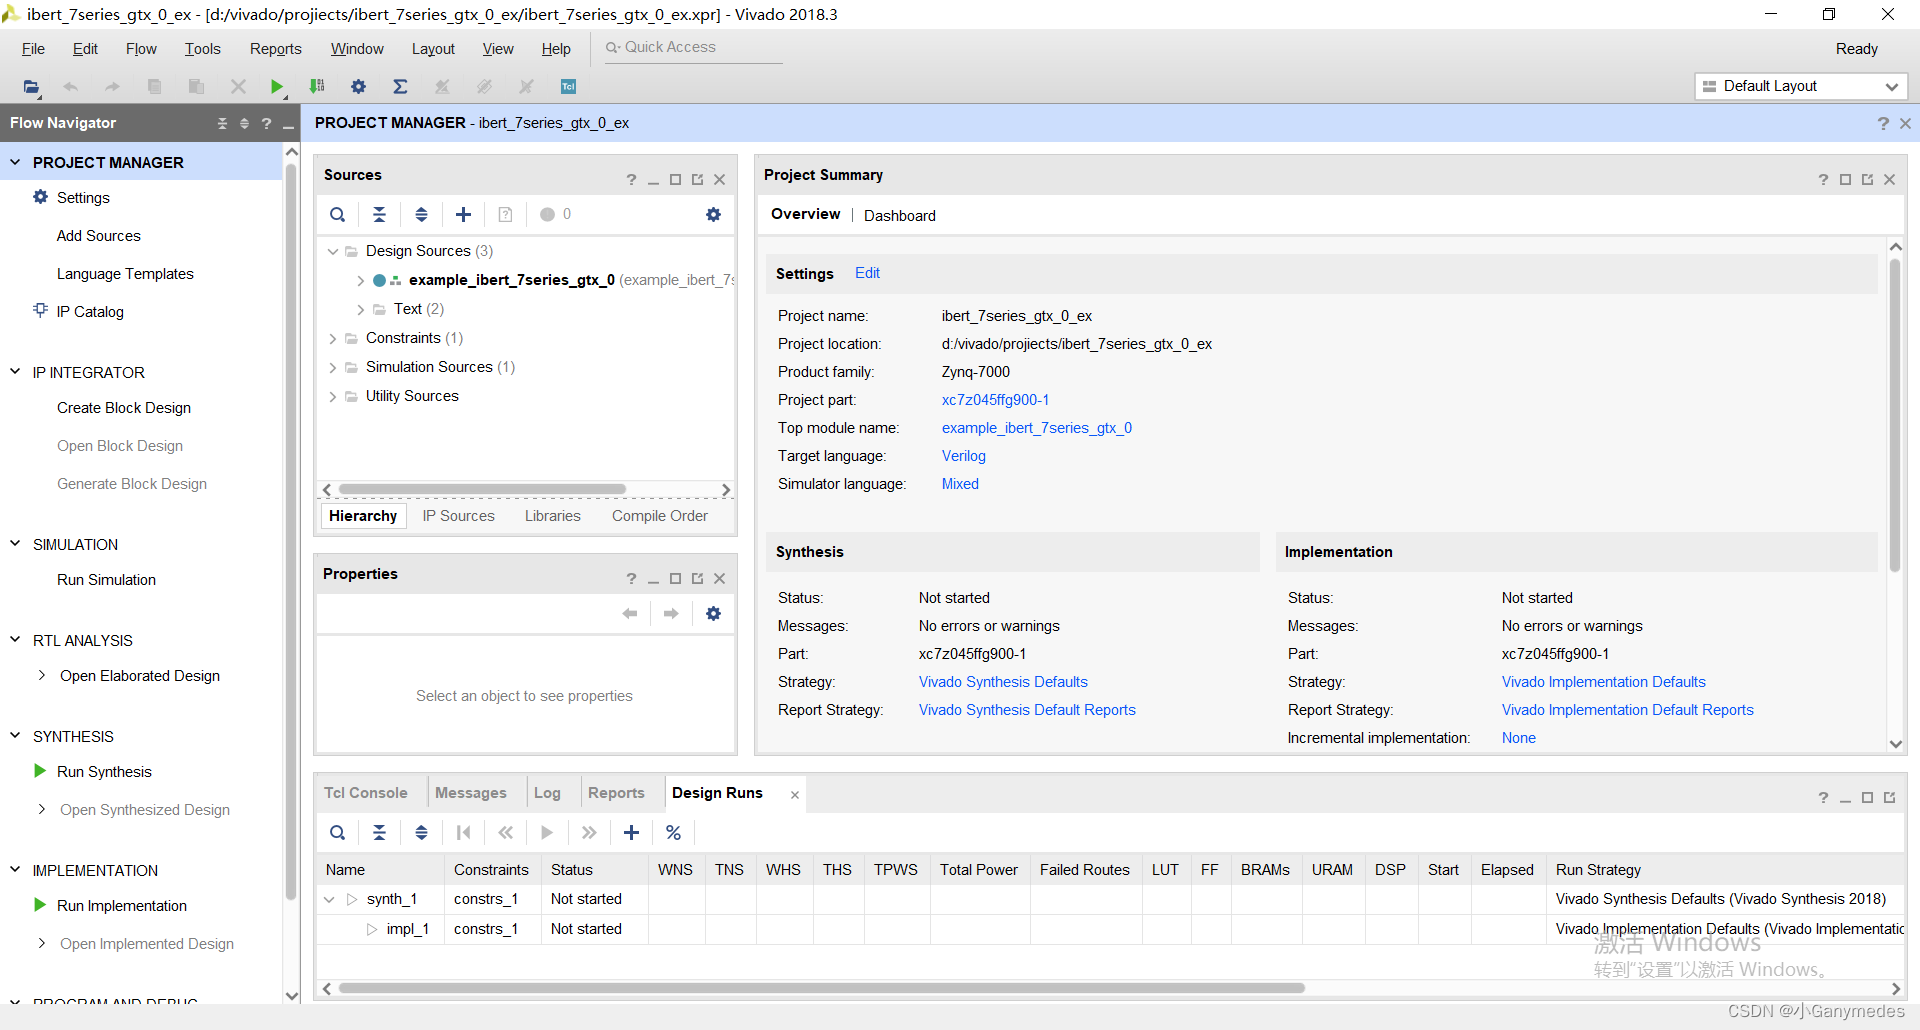Collapse all in Design Runs panel
The height and width of the screenshot is (1030, 1920).
[379, 832]
